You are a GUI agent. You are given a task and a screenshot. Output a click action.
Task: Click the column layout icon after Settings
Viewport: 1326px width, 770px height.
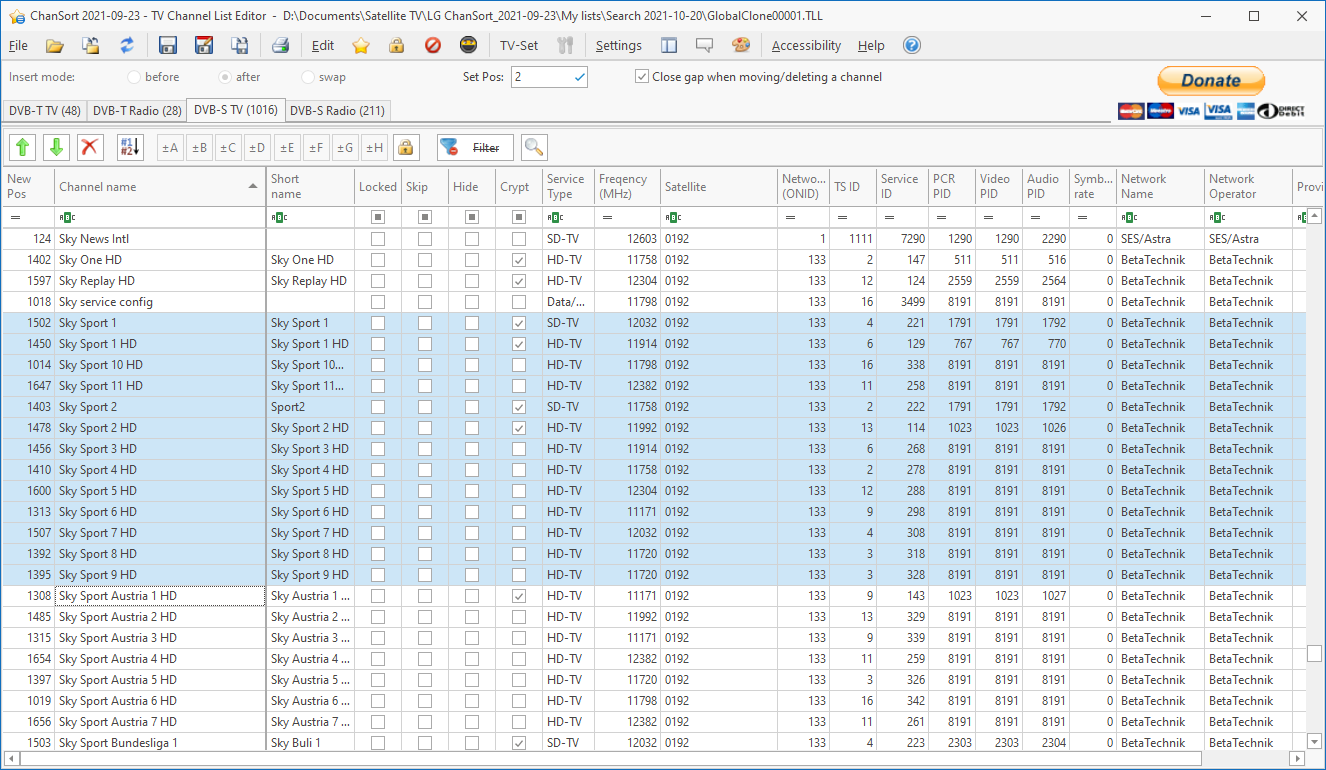pyautogui.click(x=669, y=45)
